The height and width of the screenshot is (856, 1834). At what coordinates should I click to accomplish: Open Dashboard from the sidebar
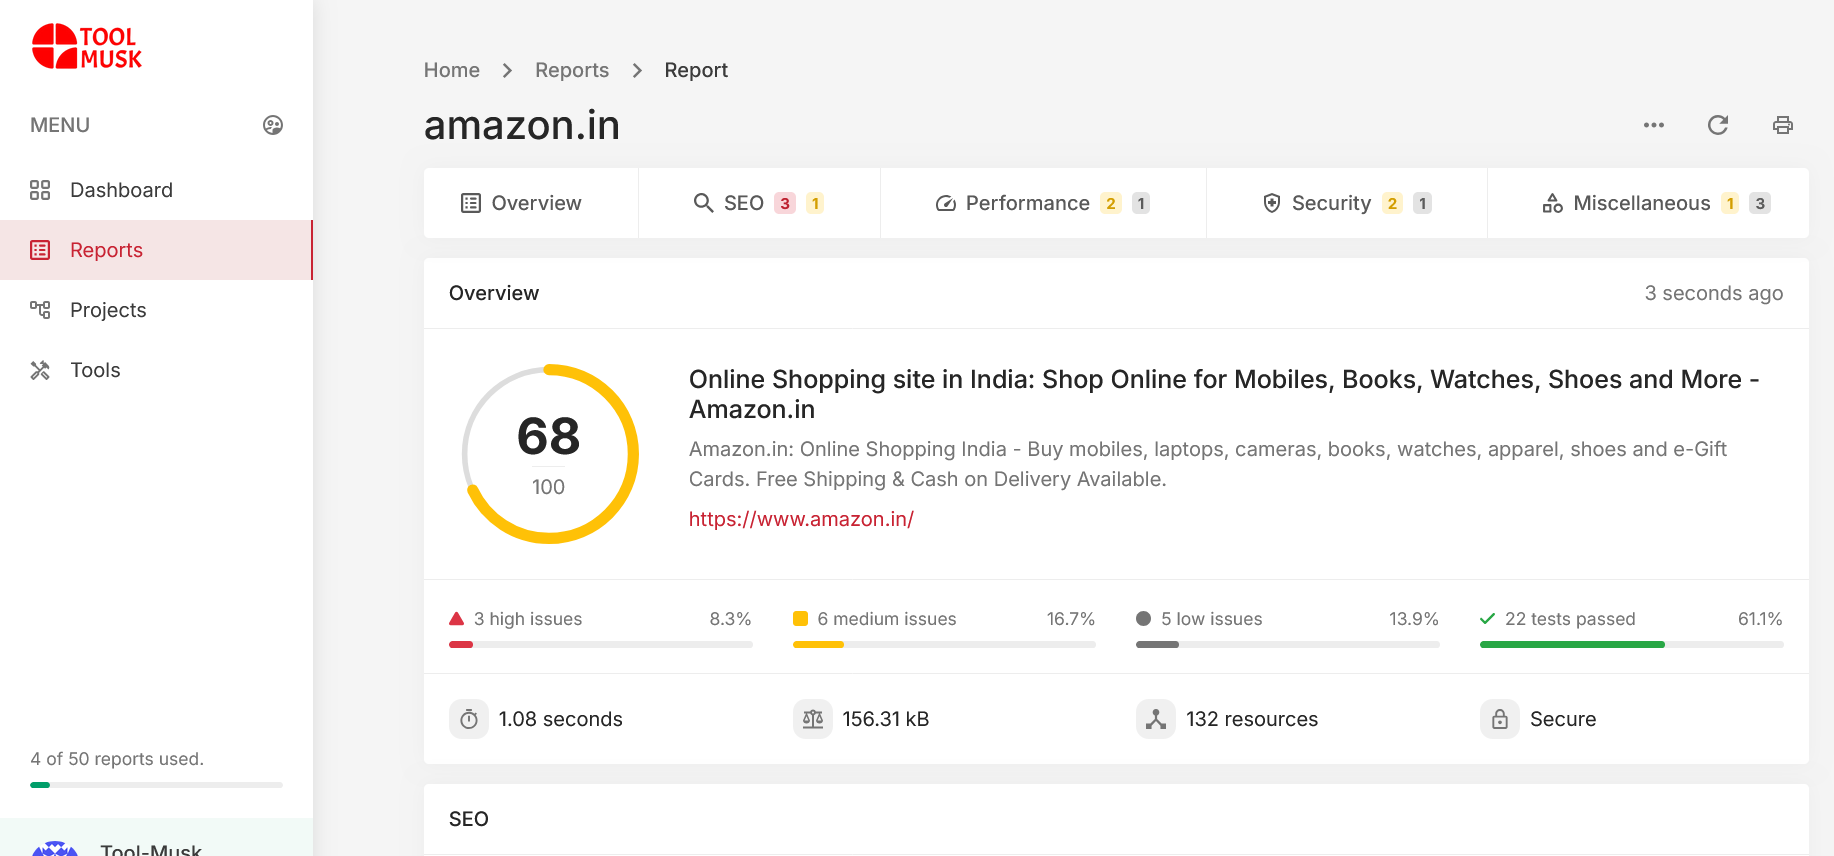pyautogui.click(x=121, y=190)
